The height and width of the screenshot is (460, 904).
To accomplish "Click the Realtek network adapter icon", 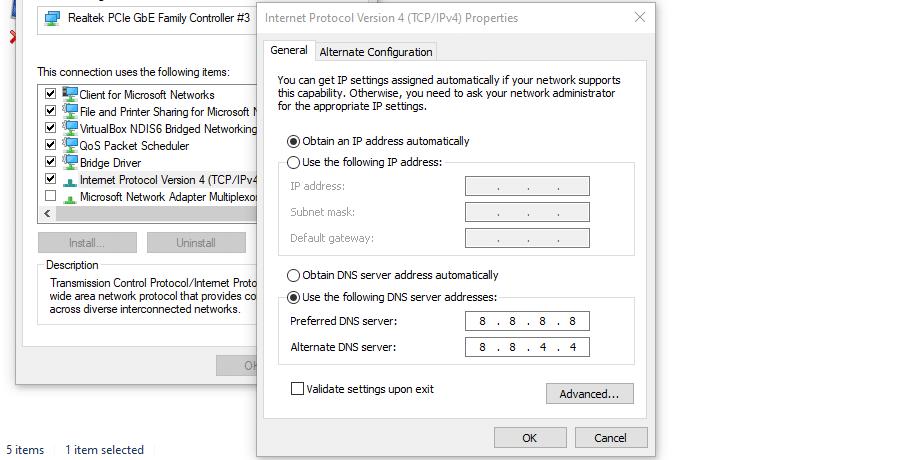I will pyautogui.click(x=53, y=18).
